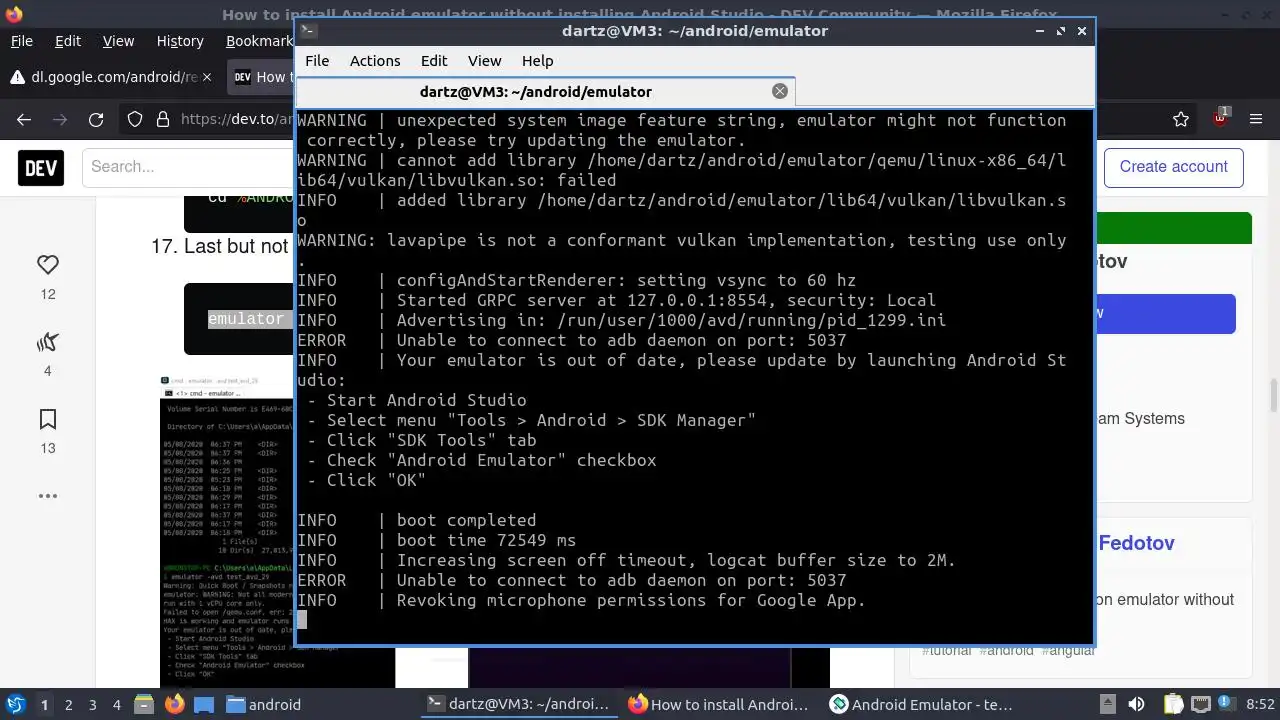Screen dimensions: 1280x720
Task: Switch to workspace 3 in pager
Action: click(93, 704)
